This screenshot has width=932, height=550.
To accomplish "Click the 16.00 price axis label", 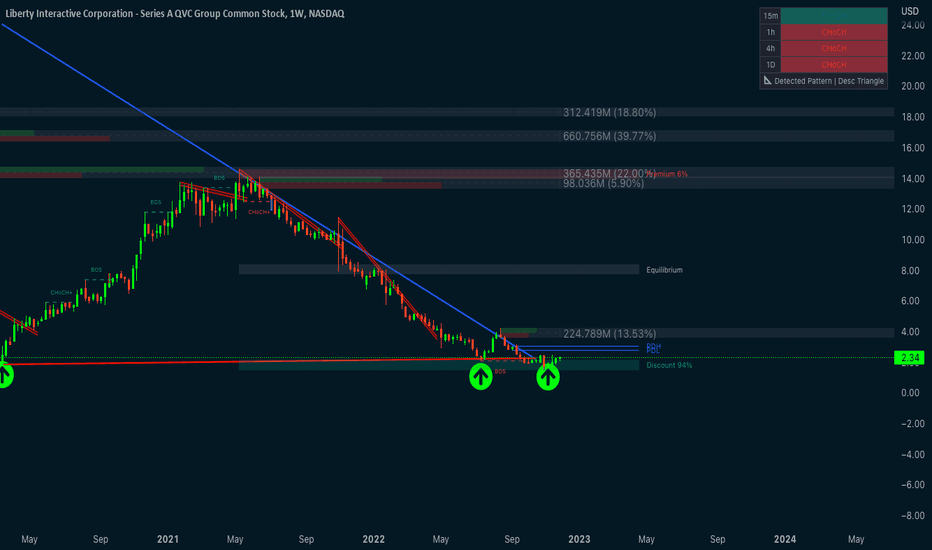I will (913, 148).
